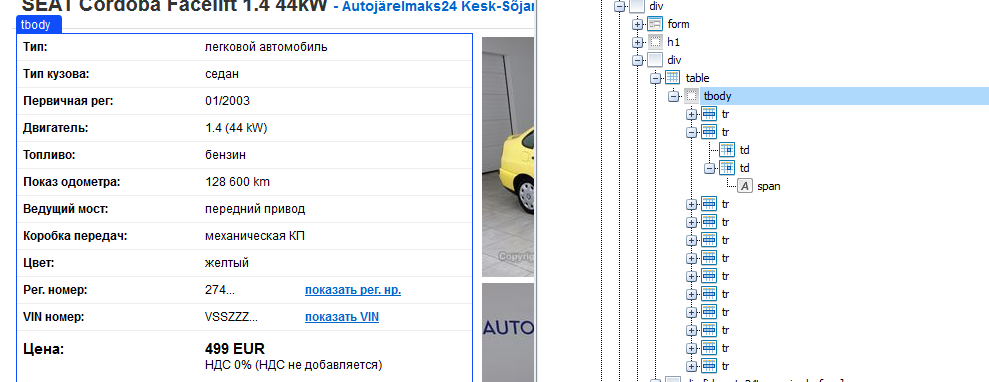The width and height of the screenshot is (989, 382).
Task: Click the first td cell icon
Action: coord(727,150)
